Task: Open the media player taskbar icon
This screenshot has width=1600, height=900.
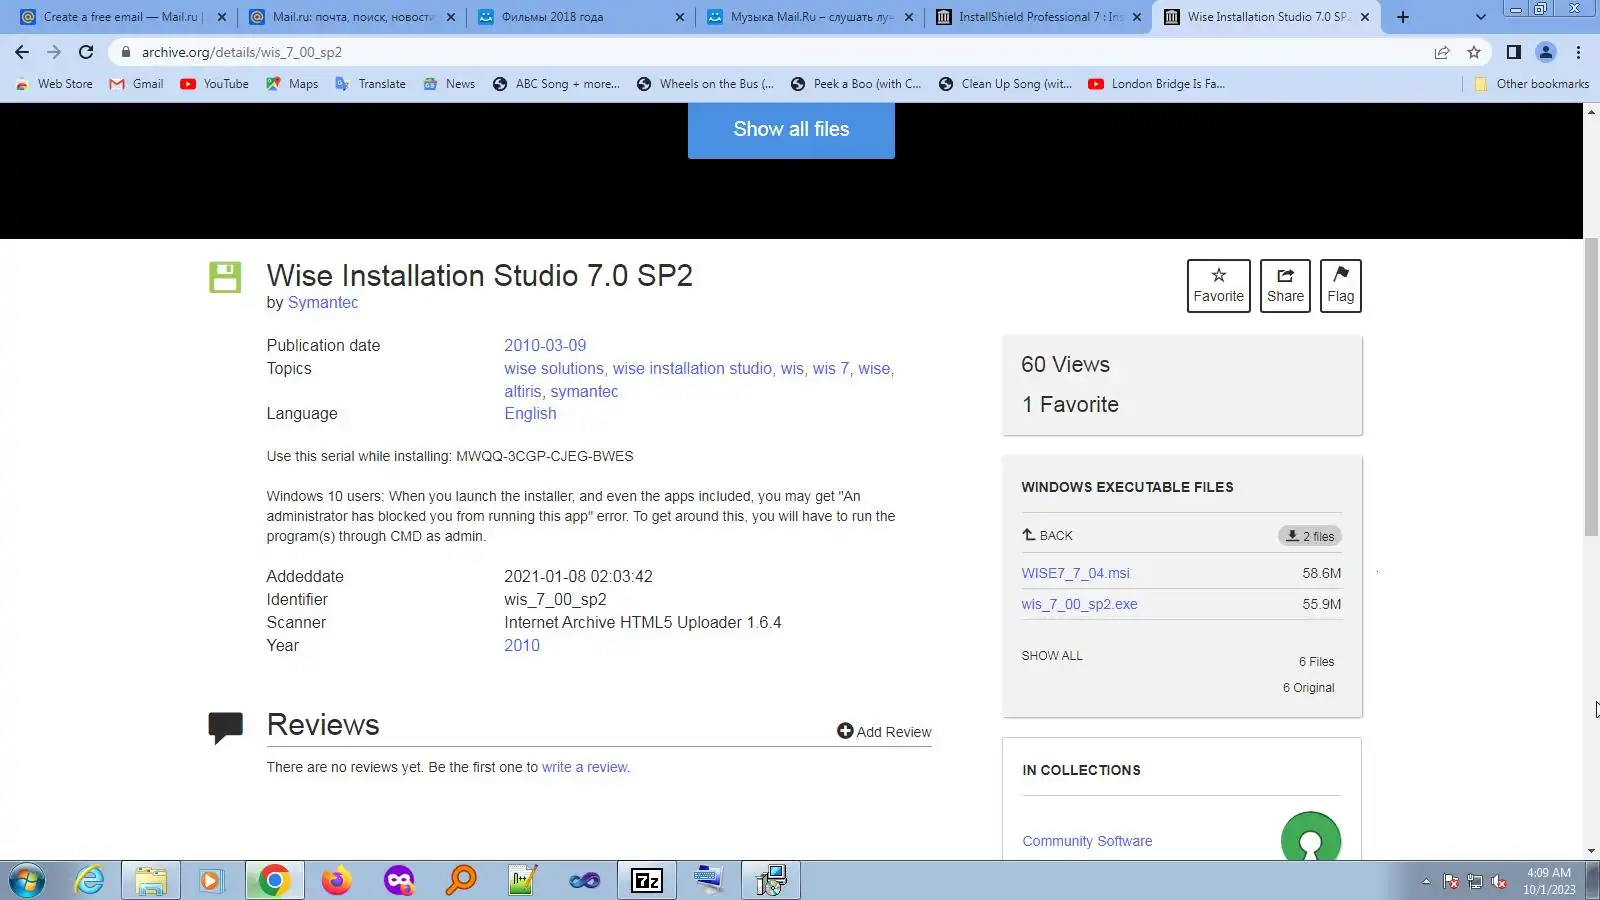Action: (x=211, y=881)
